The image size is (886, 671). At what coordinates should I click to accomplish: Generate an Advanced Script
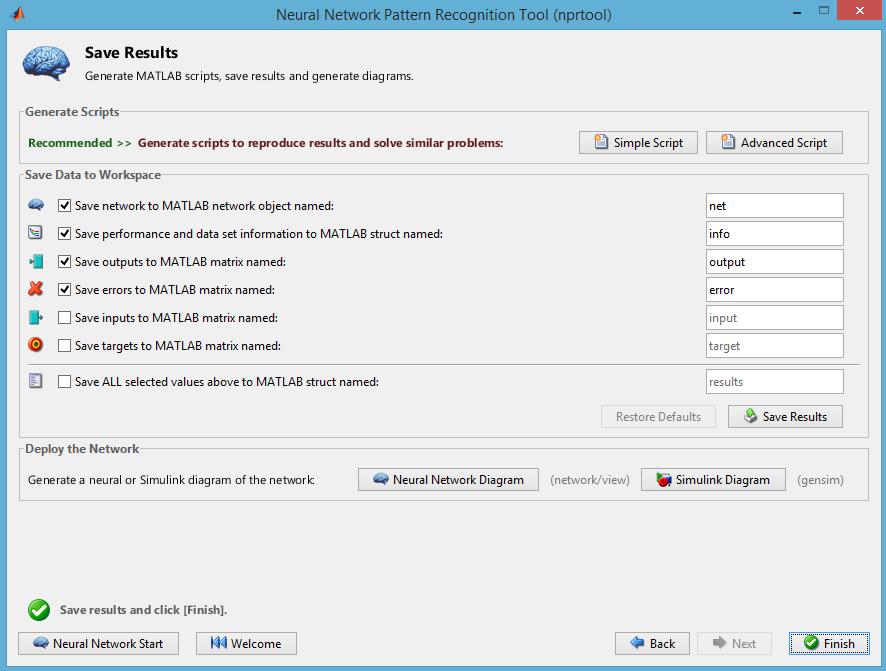tap(774, 142)
